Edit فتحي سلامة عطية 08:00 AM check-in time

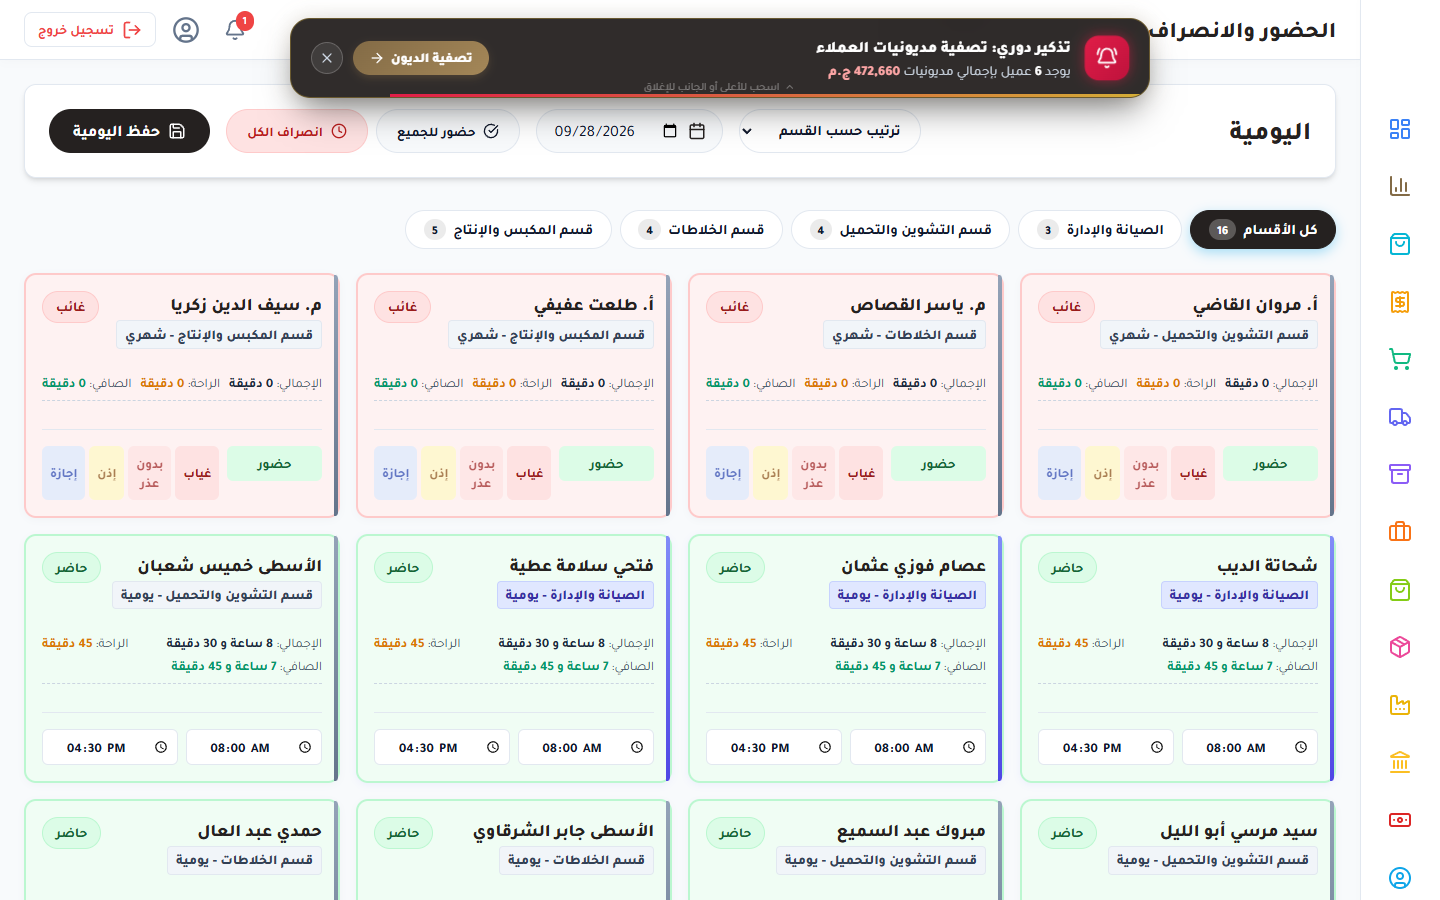(586, 747)
